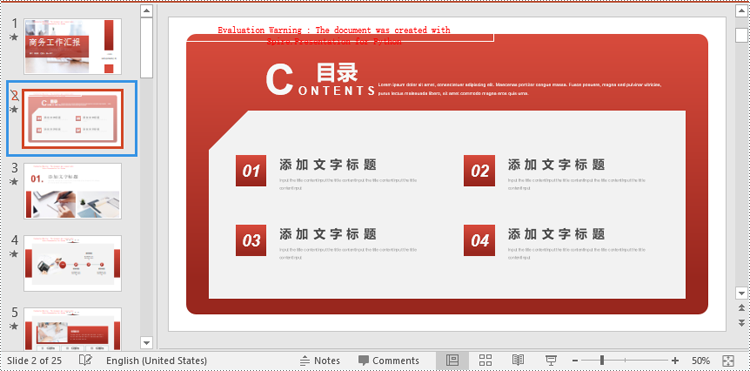Click the zoom in plus button

pyautogui.click(x=675, y=360)
